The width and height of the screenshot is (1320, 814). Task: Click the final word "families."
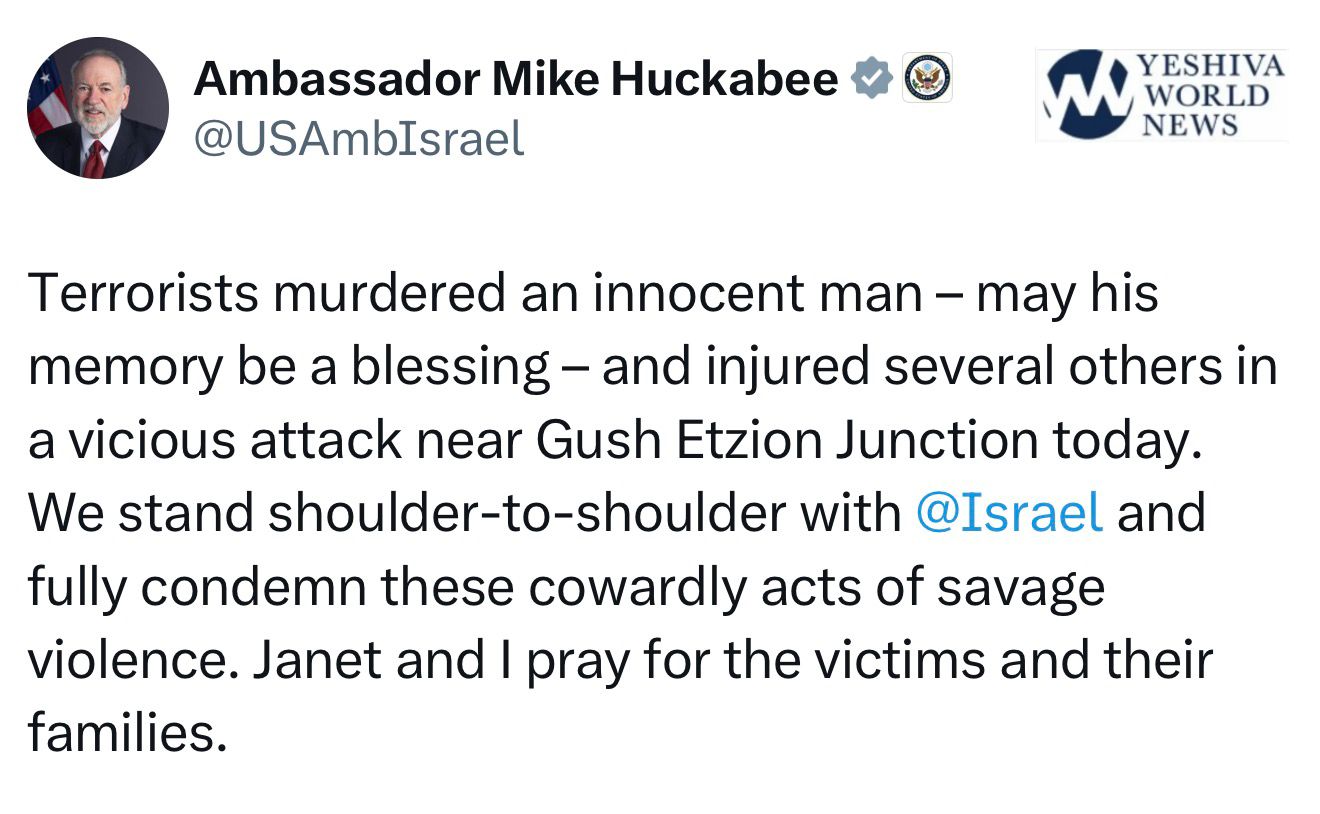[x=121, y=733]
